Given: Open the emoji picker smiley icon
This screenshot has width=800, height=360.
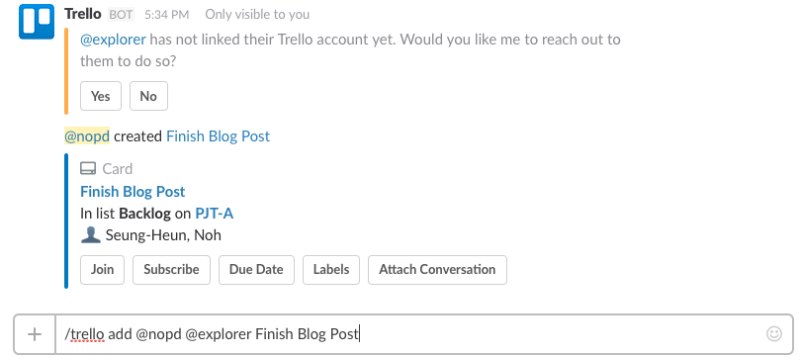Looking at the screenshot, I should 774,334.
